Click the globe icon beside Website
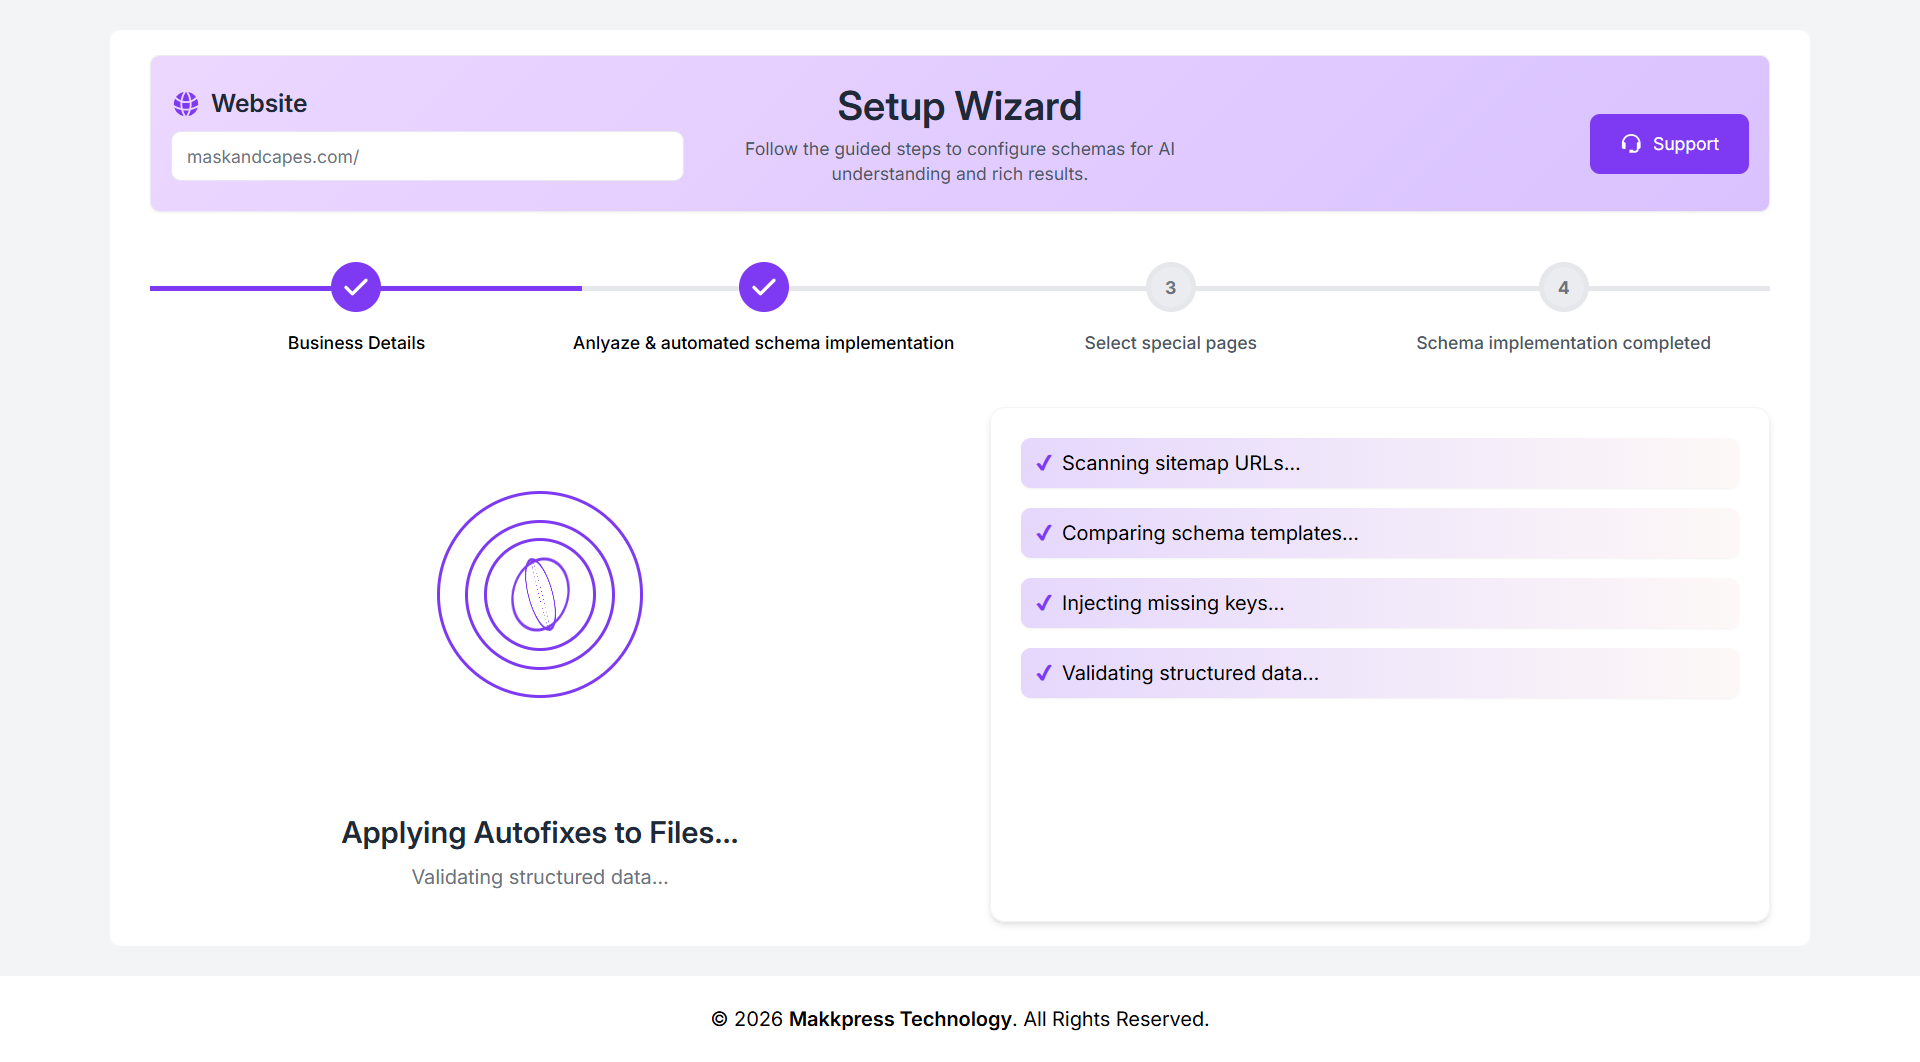This screenshot has width=1920, height=1062. coord(186,104)
